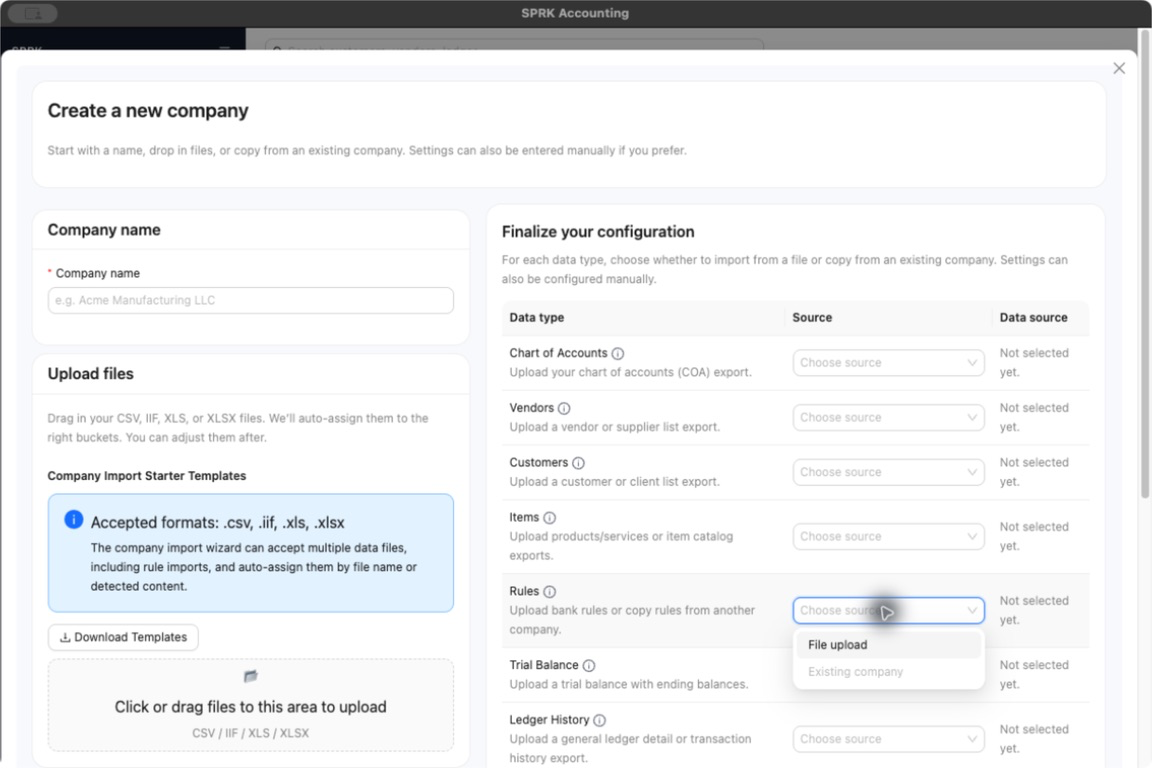Viewport: 1152px width, 768px height.
Task: Click the Customers row label
Action: coord(539,462)
